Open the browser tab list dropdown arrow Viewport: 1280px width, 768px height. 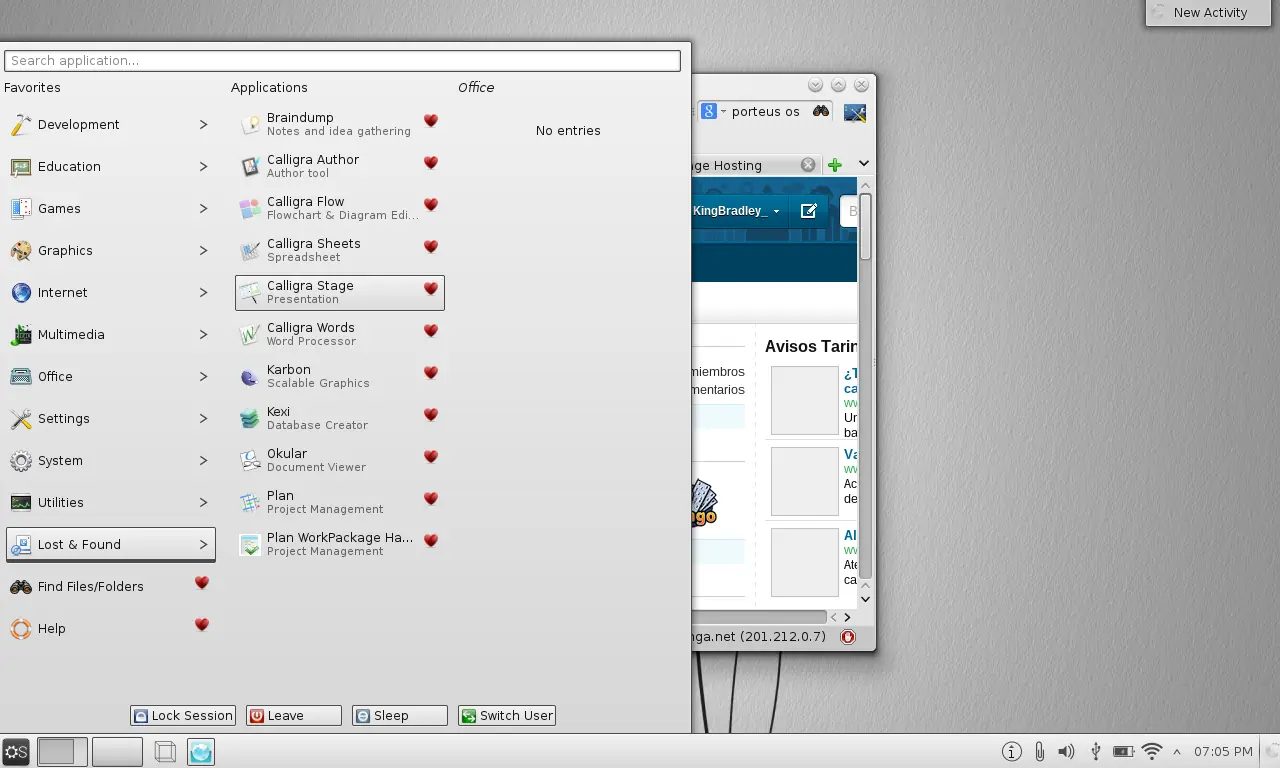pos(864,164)
